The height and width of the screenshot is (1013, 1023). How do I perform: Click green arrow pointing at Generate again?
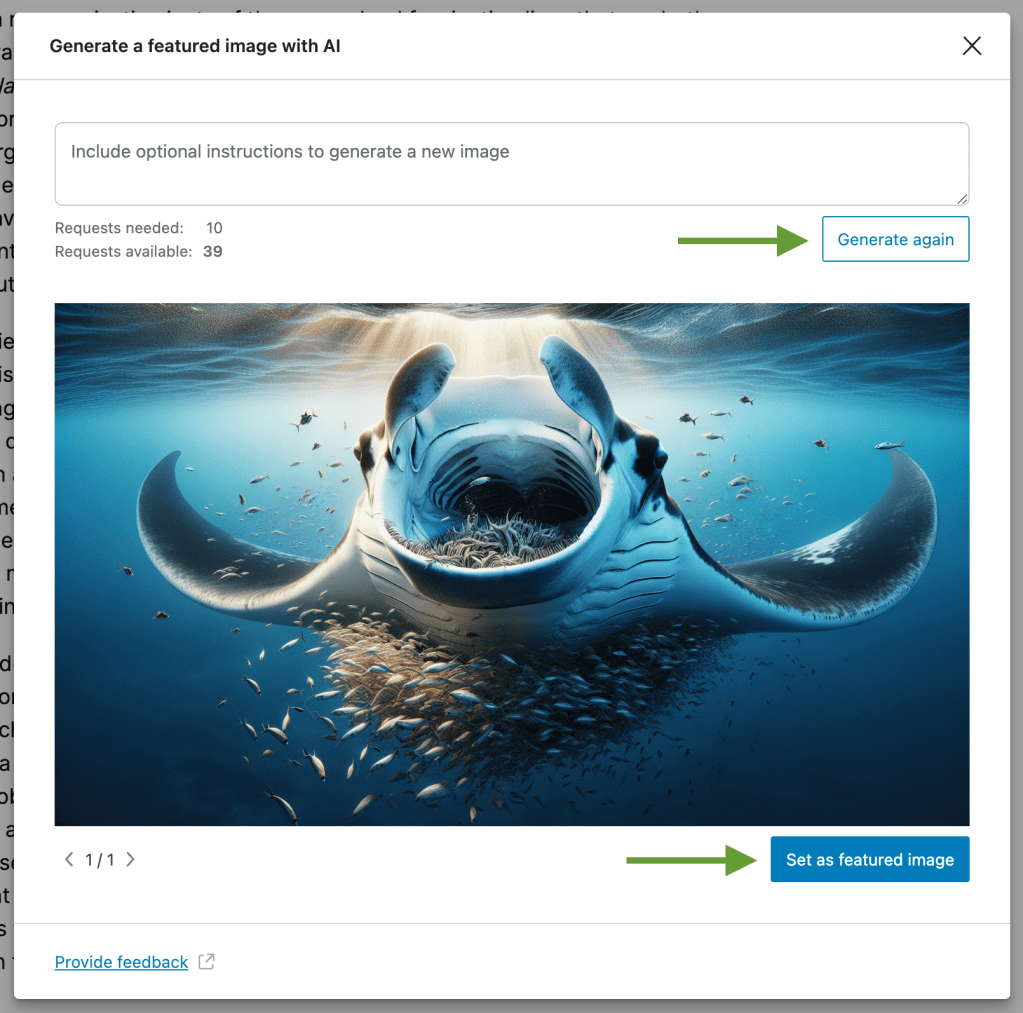point(742,240)
